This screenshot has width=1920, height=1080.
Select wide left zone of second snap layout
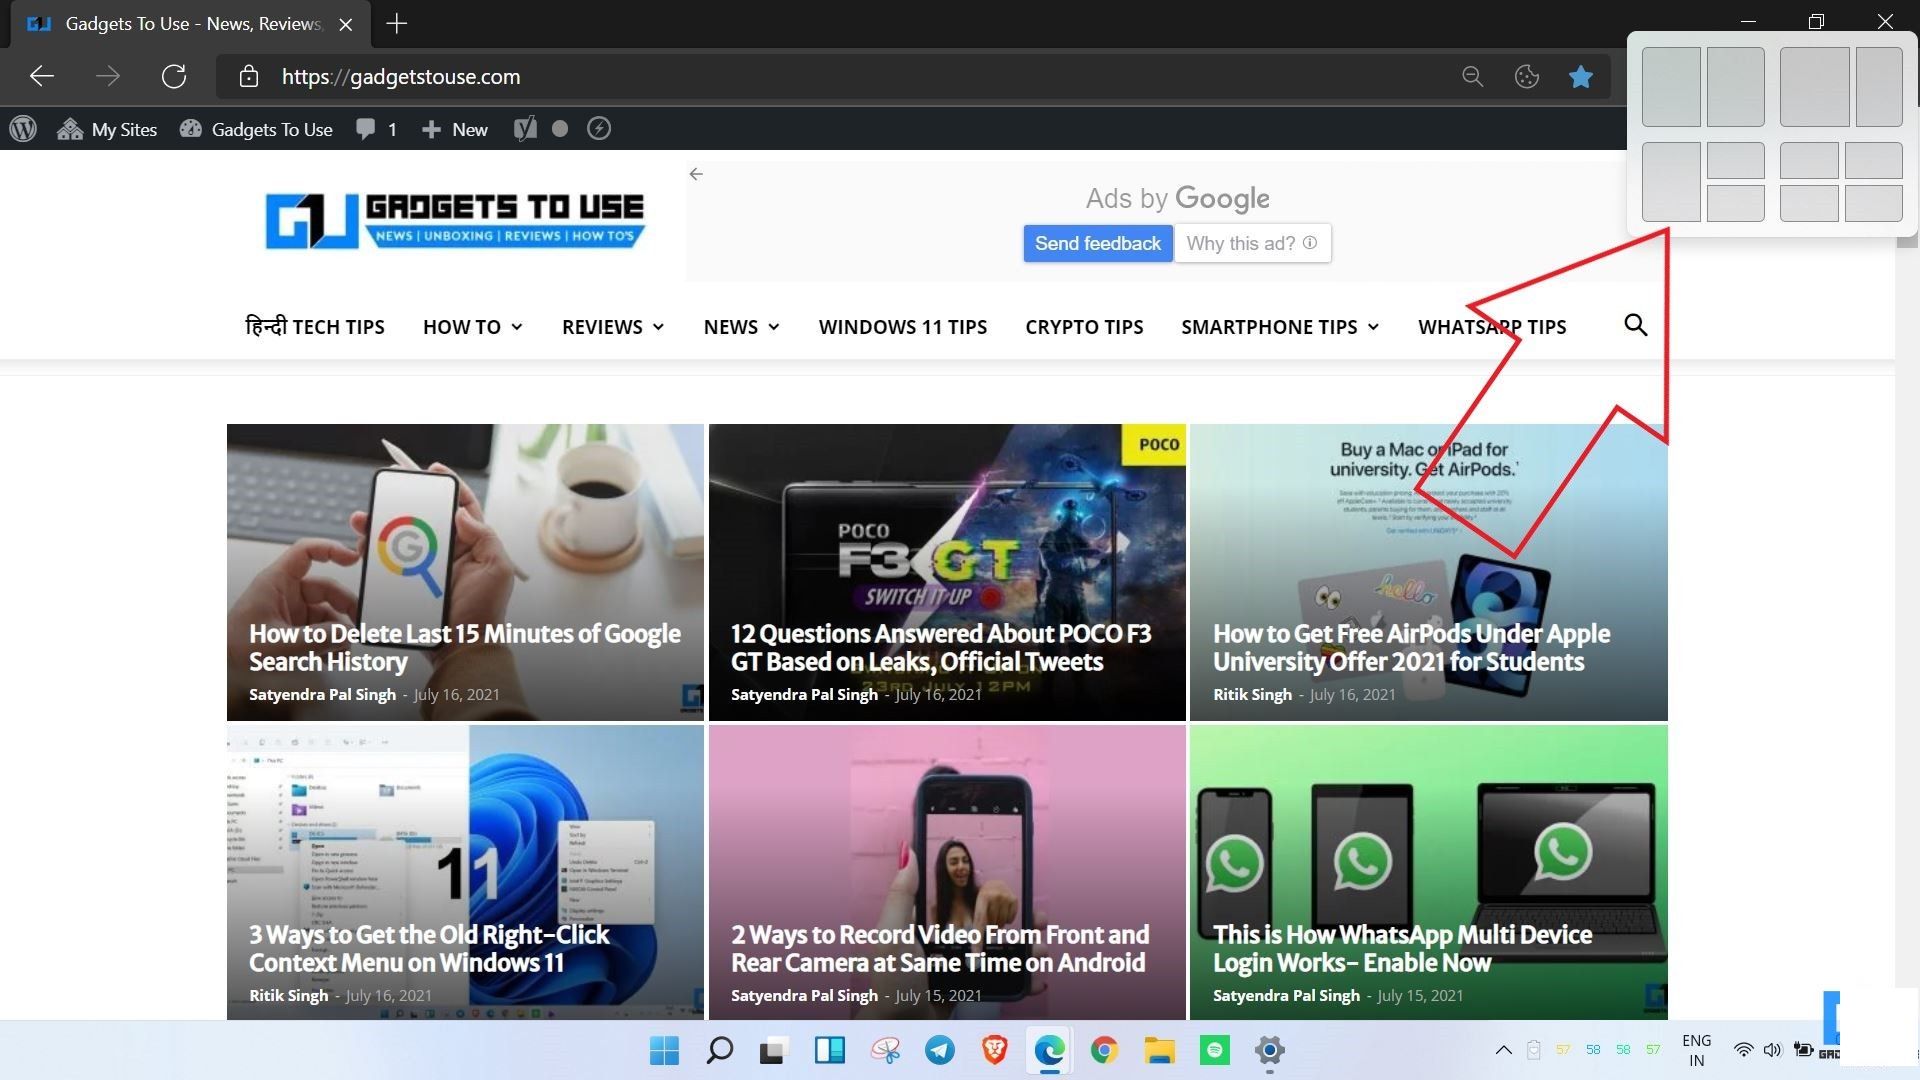[x=1814, y=87]
